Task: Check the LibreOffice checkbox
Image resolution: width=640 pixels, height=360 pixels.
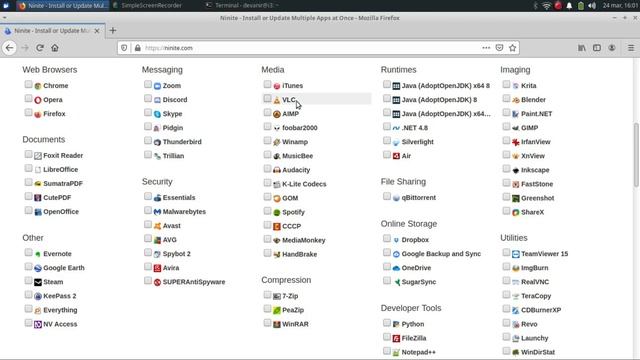Action: [28, 168]
